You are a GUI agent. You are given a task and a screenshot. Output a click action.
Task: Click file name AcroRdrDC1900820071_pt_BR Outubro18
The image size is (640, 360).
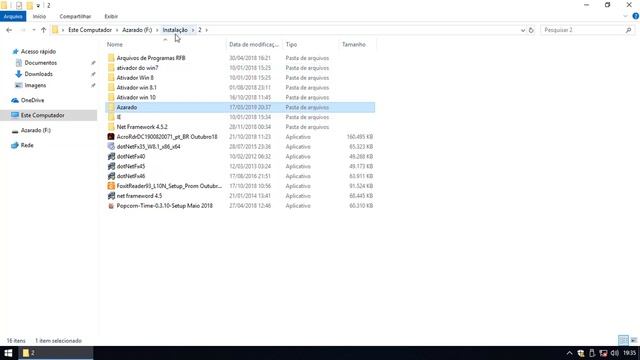point(167,137)
